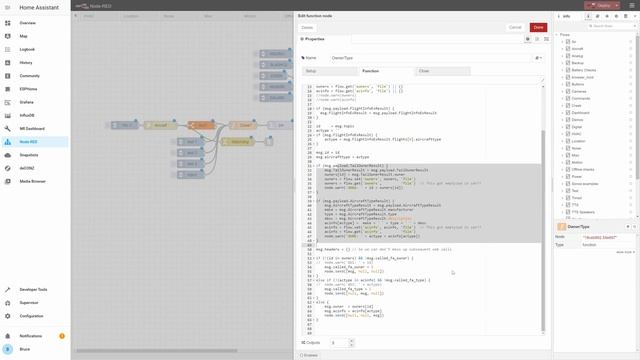The height and width of the screenshot is (360, 640).
Task: Open ESPHome from the sidebar
Action: pos(35,89)
